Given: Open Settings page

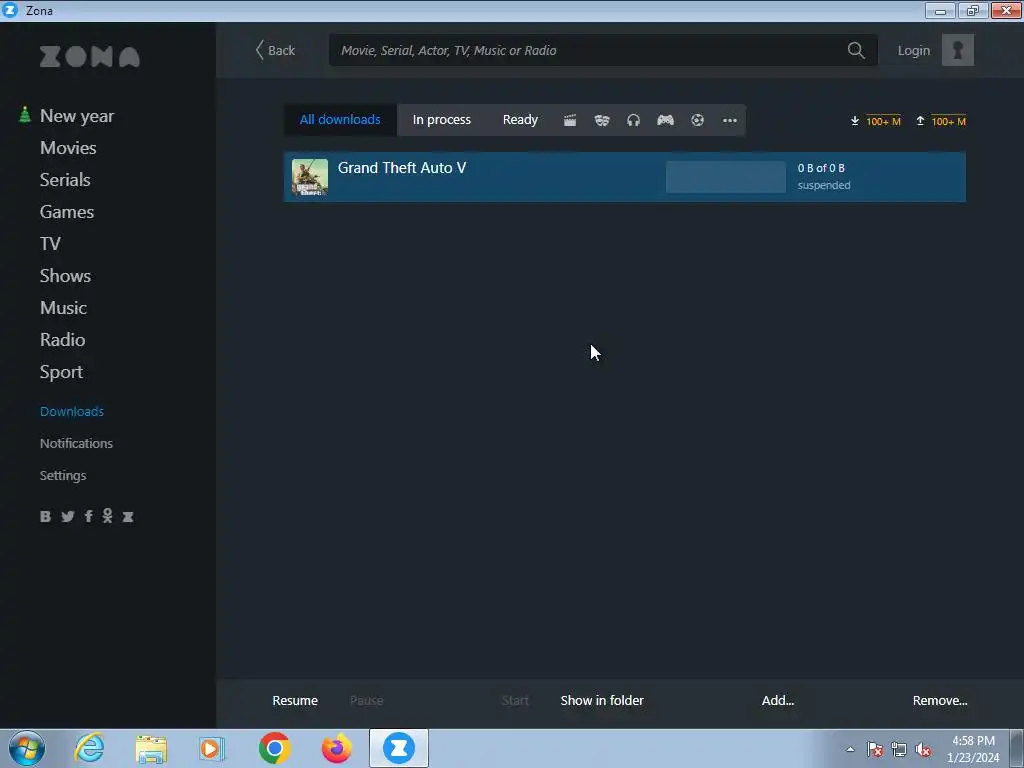Looking at the screenshot, I should point(63,475).
